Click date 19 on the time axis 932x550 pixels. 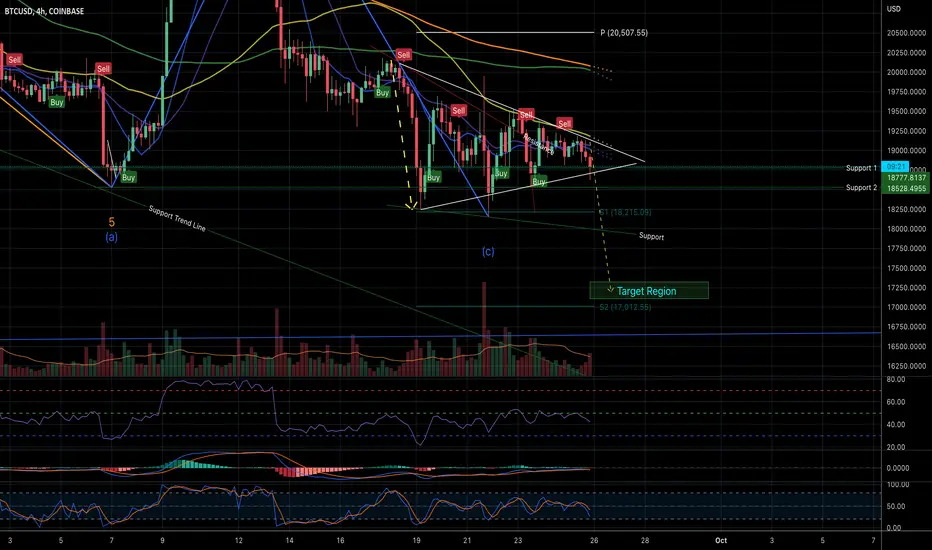[417, 540]
